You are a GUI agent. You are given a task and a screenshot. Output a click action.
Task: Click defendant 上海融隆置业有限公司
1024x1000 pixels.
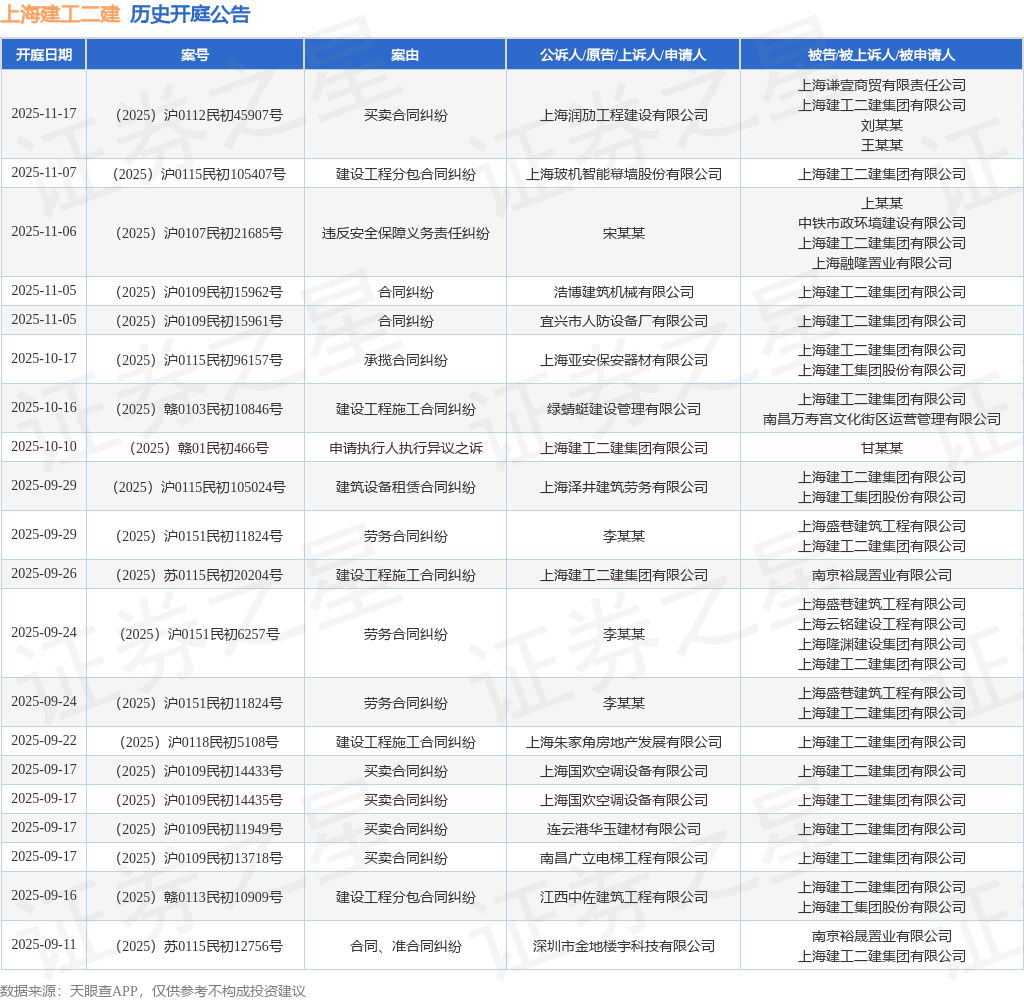tap(882, 263)
